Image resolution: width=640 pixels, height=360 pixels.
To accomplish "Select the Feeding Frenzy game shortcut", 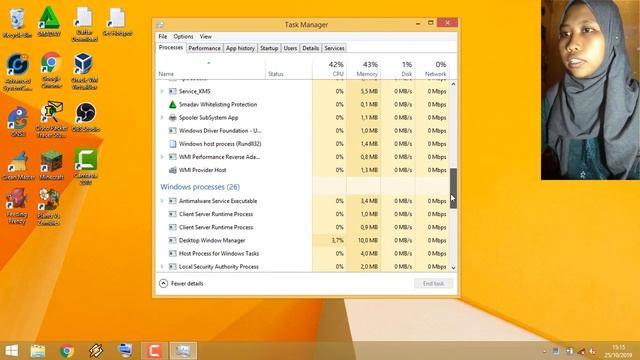I will tap(17, 206).
